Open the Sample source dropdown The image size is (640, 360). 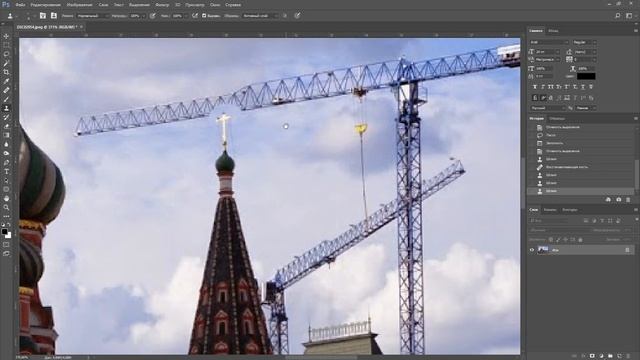pyautogui.click(x=260, y=16)
